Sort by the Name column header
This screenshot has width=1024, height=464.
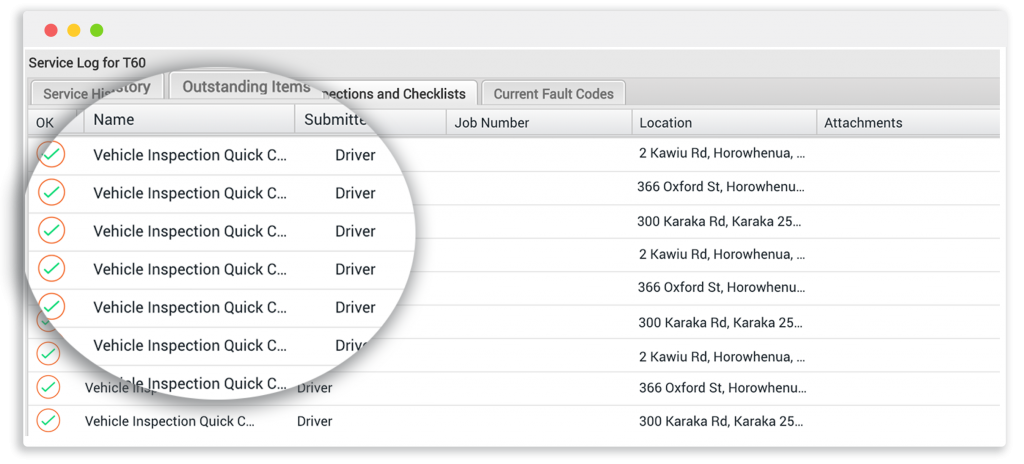tap(189, 120)
